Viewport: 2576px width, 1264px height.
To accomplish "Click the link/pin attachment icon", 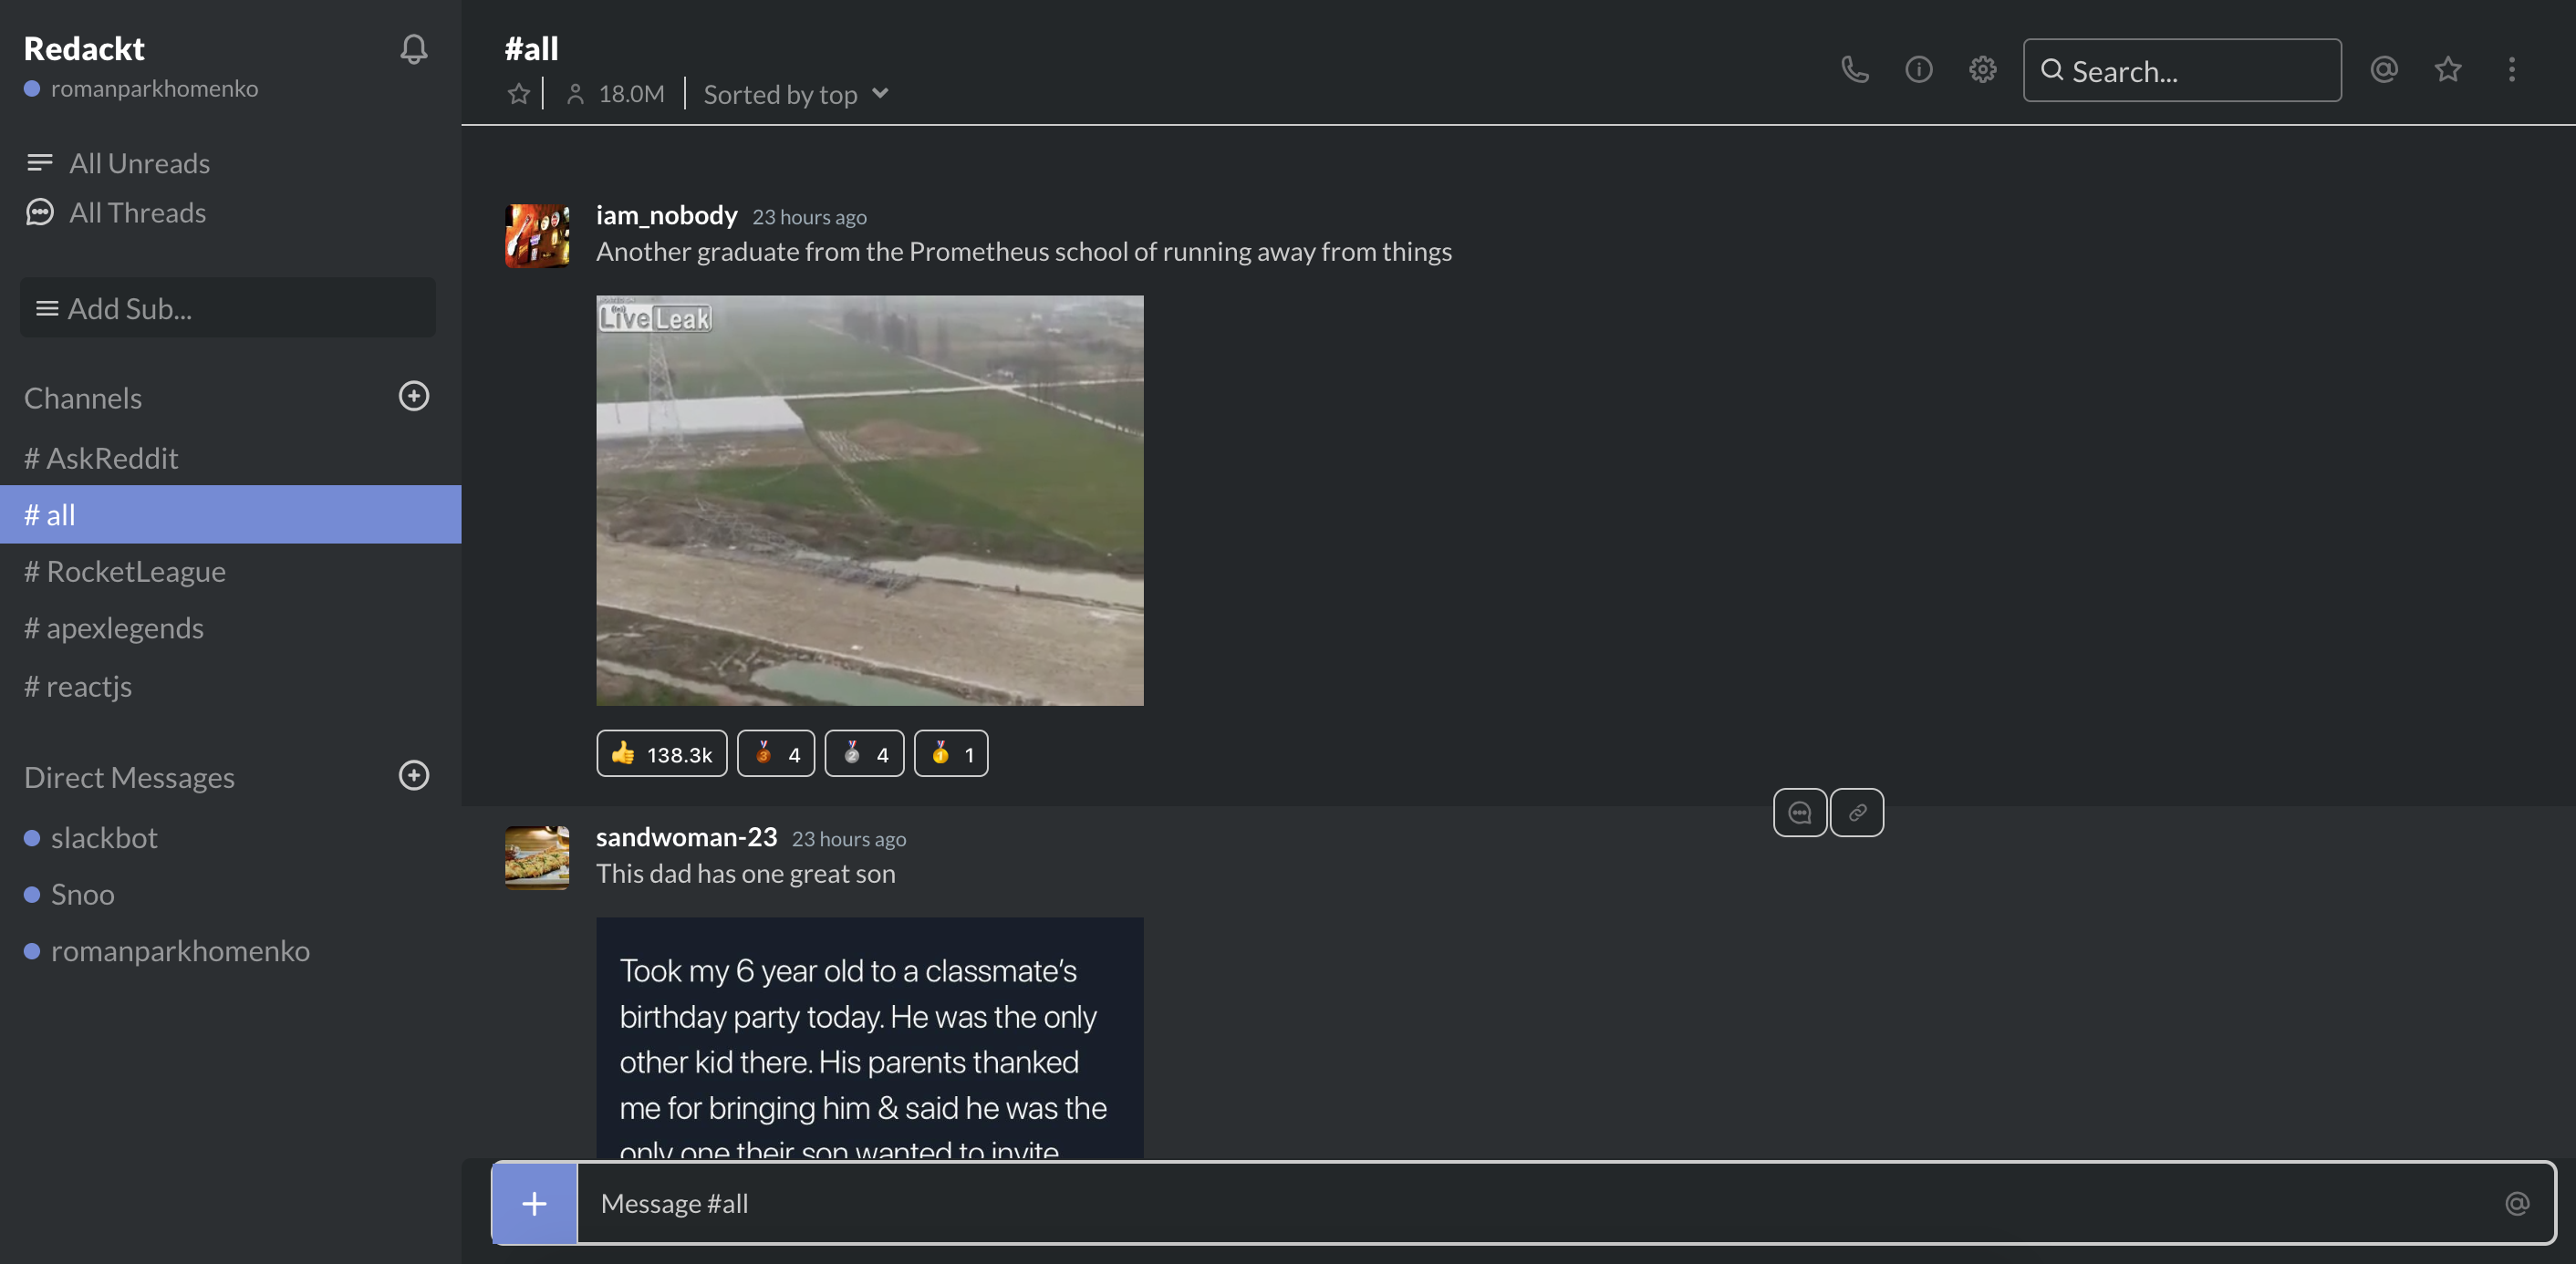I will pos(1856,811).
